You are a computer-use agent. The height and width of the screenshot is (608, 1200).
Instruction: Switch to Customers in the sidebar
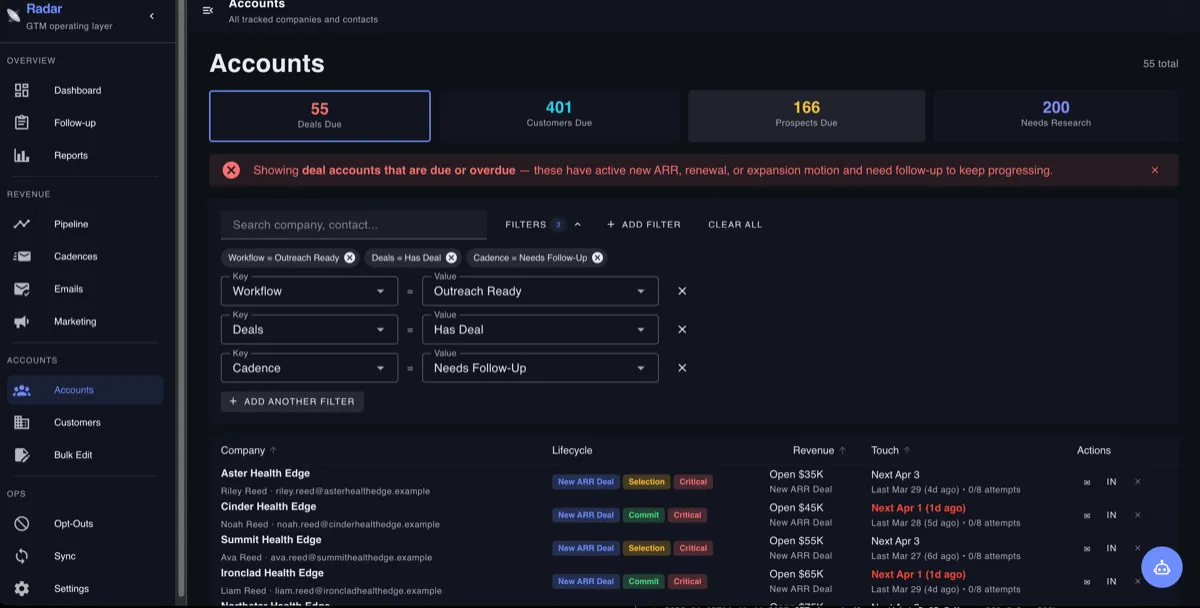click(x=22, y=422)
